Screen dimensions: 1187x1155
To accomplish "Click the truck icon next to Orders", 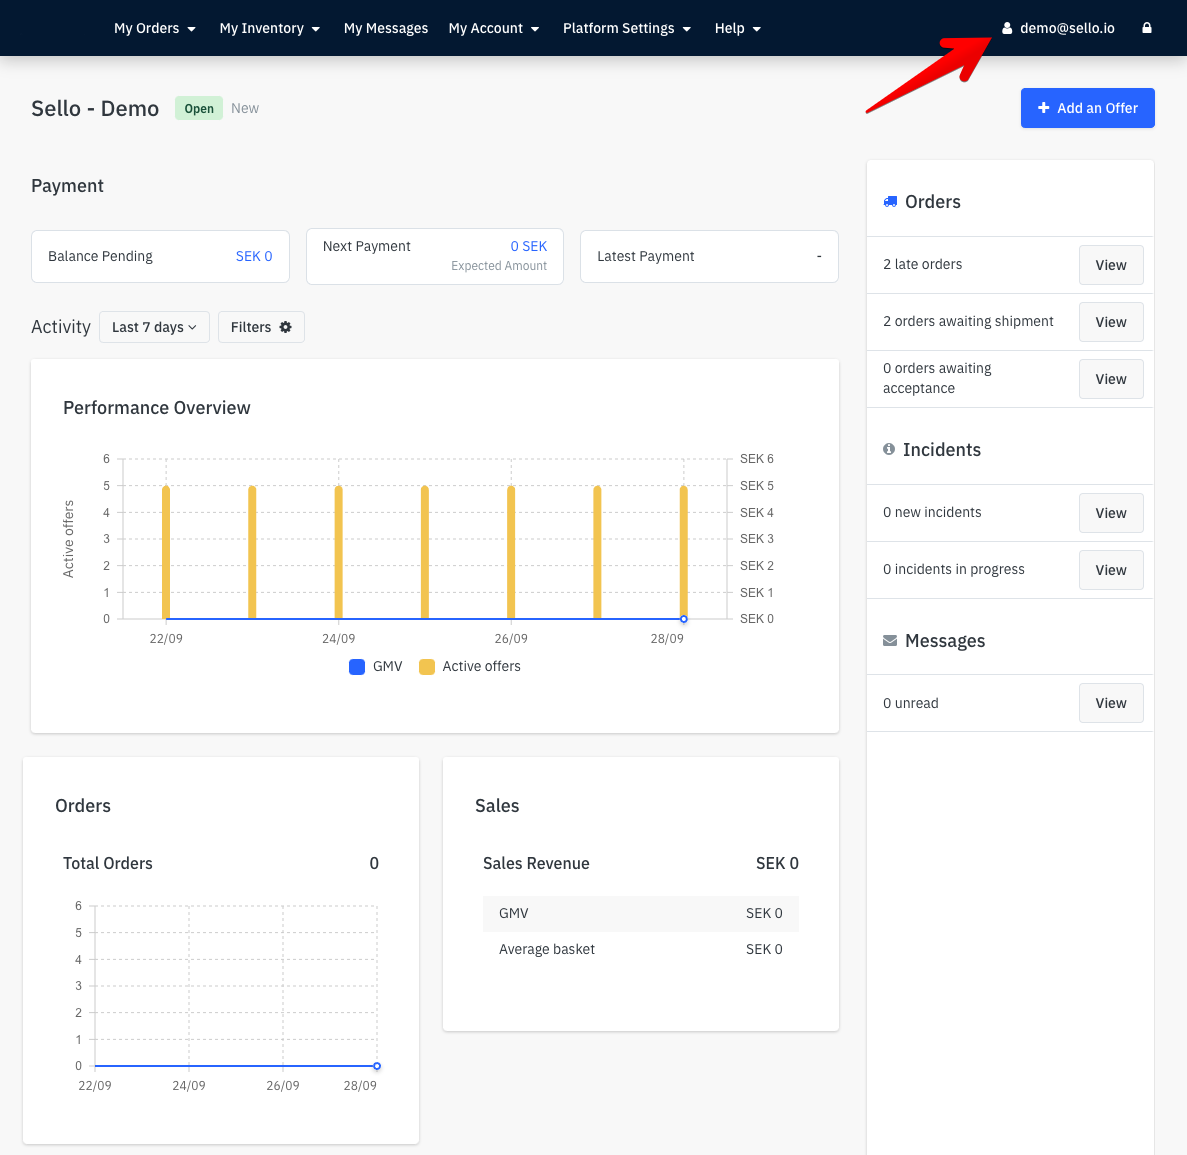I will click(x=890, y=201).
